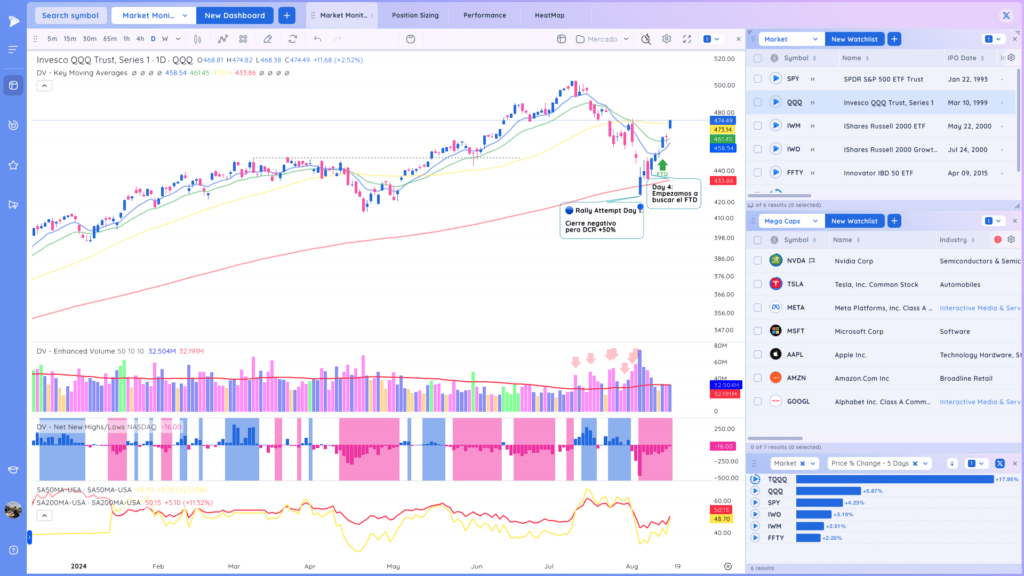
Task: Click the Search symbol field
Action: pos(70,15)
